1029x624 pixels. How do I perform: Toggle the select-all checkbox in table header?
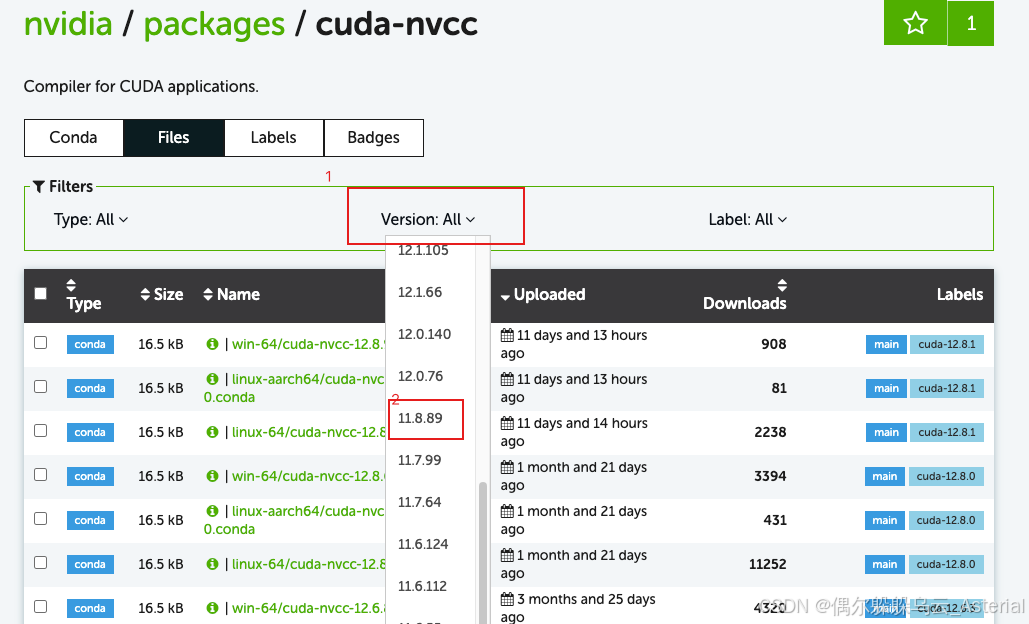click(x=41, y=293)
